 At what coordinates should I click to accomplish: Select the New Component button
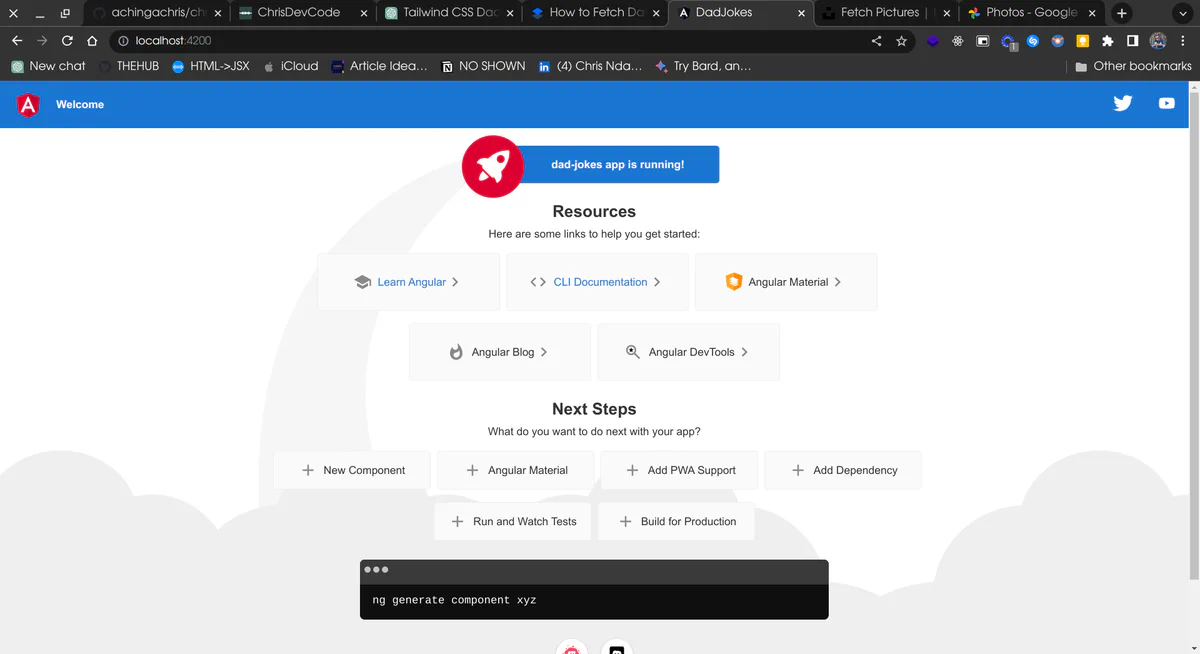click(352, 470)
